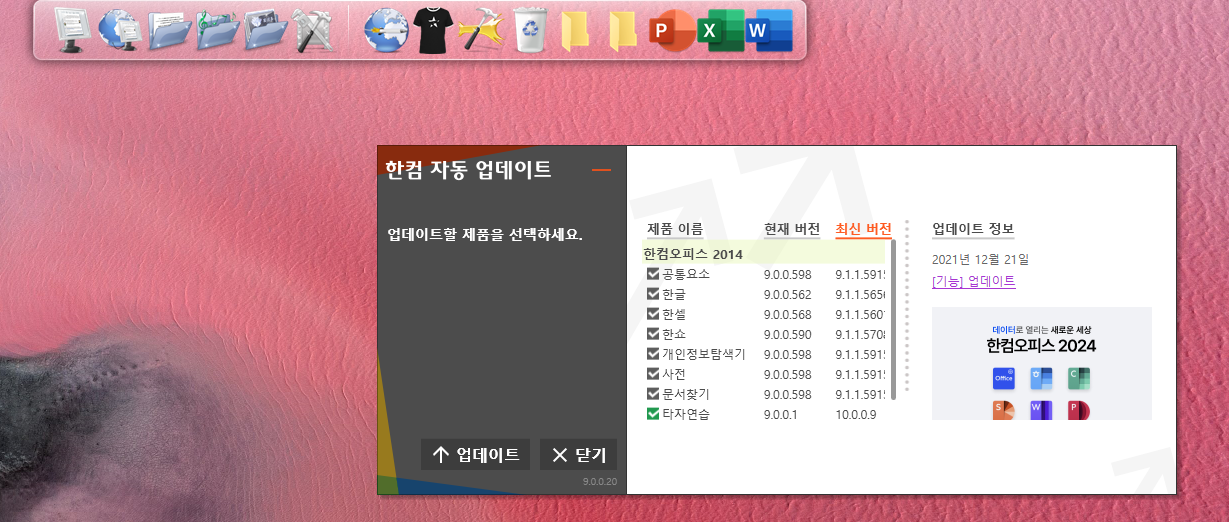Screen dimensions: 1229x522
Task: Click the 업데이트 button
Action: click(x=475, y=455)
